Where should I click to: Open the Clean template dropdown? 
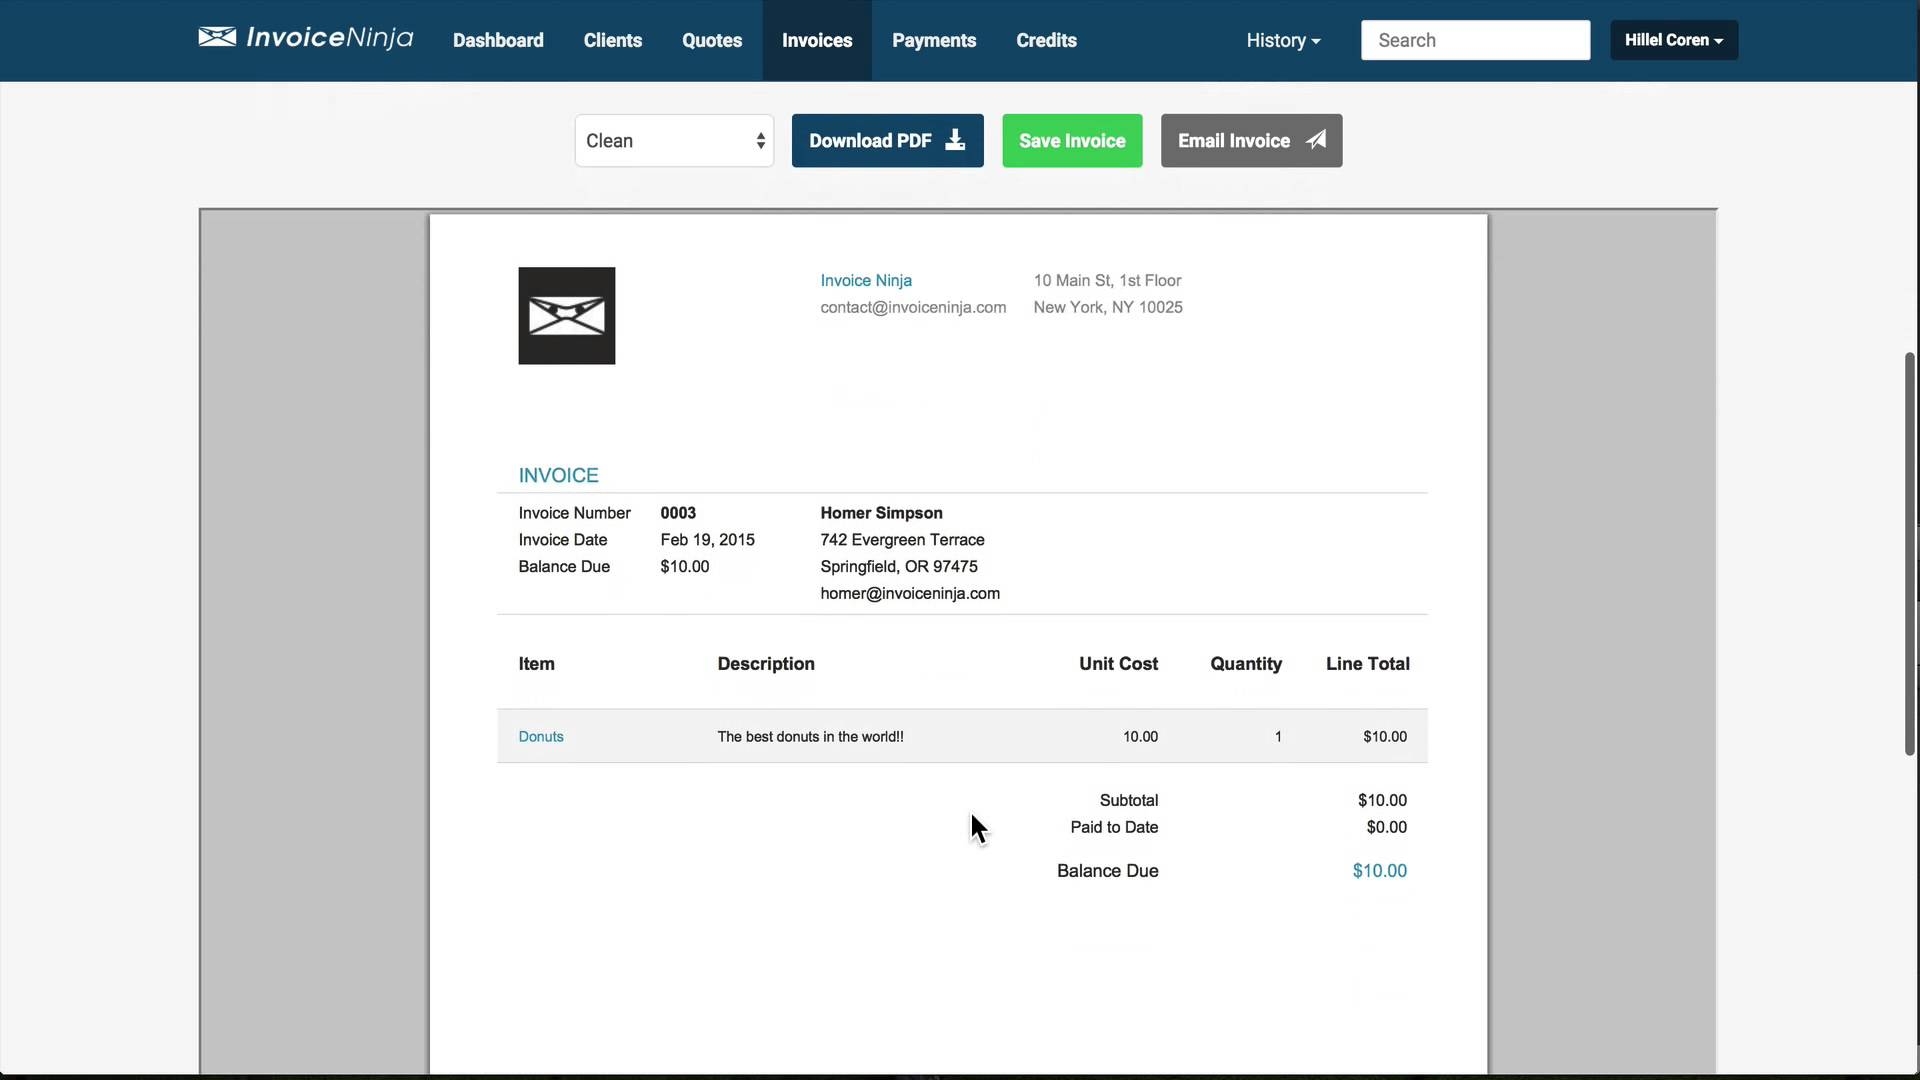point(673,140)
